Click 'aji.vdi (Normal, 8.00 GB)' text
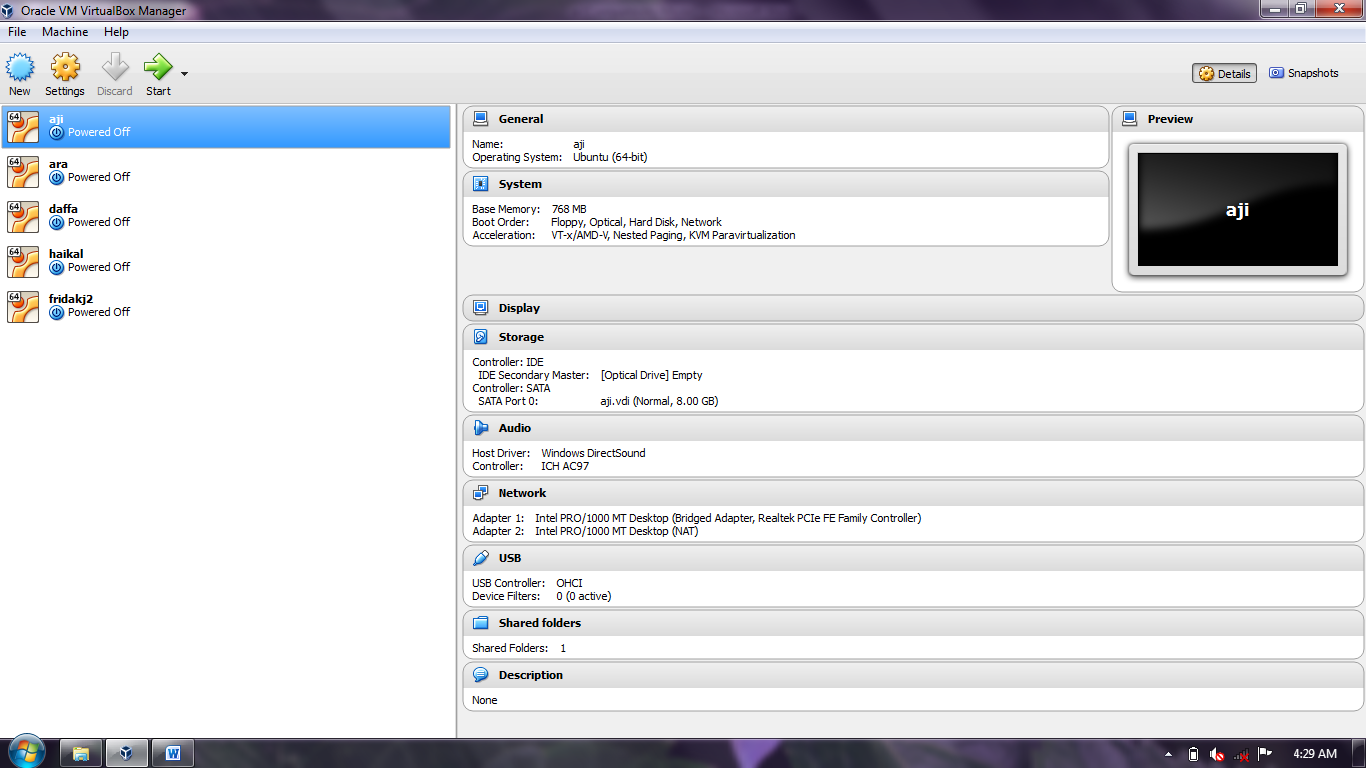The width and height of the screenshot is (1366, 768). coord(659,401)
